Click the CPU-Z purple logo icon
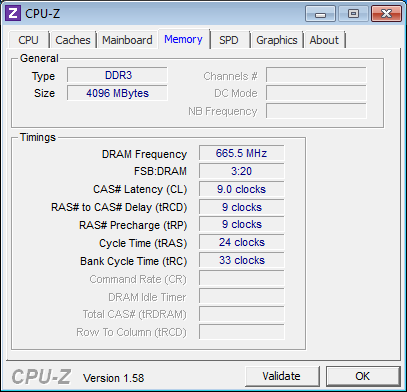This screenshot has height=392, width=407. 13,13
